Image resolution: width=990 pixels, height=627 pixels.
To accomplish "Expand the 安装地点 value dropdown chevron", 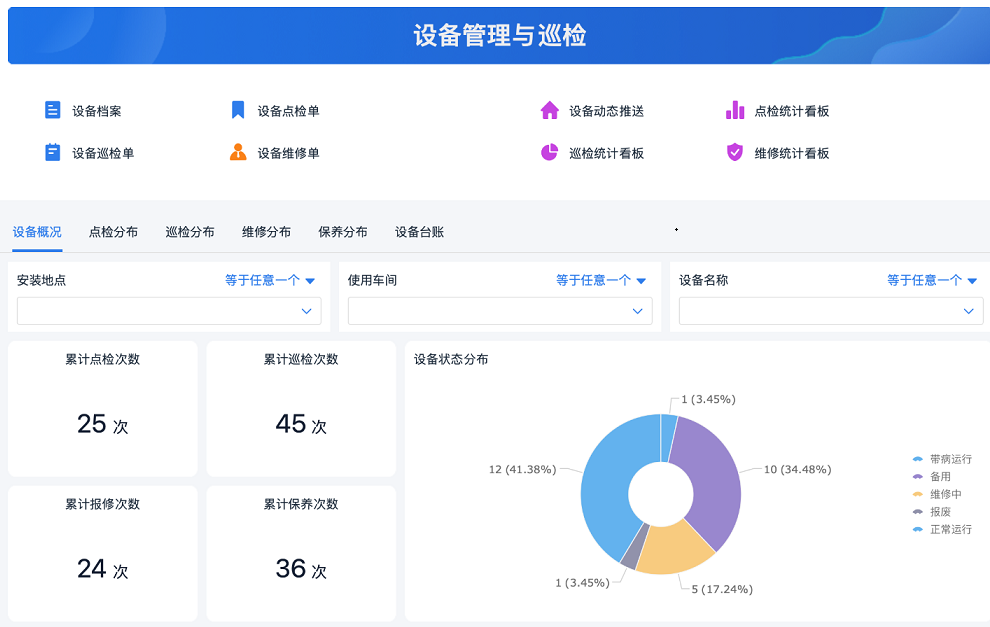I will [x=307, y=311].
